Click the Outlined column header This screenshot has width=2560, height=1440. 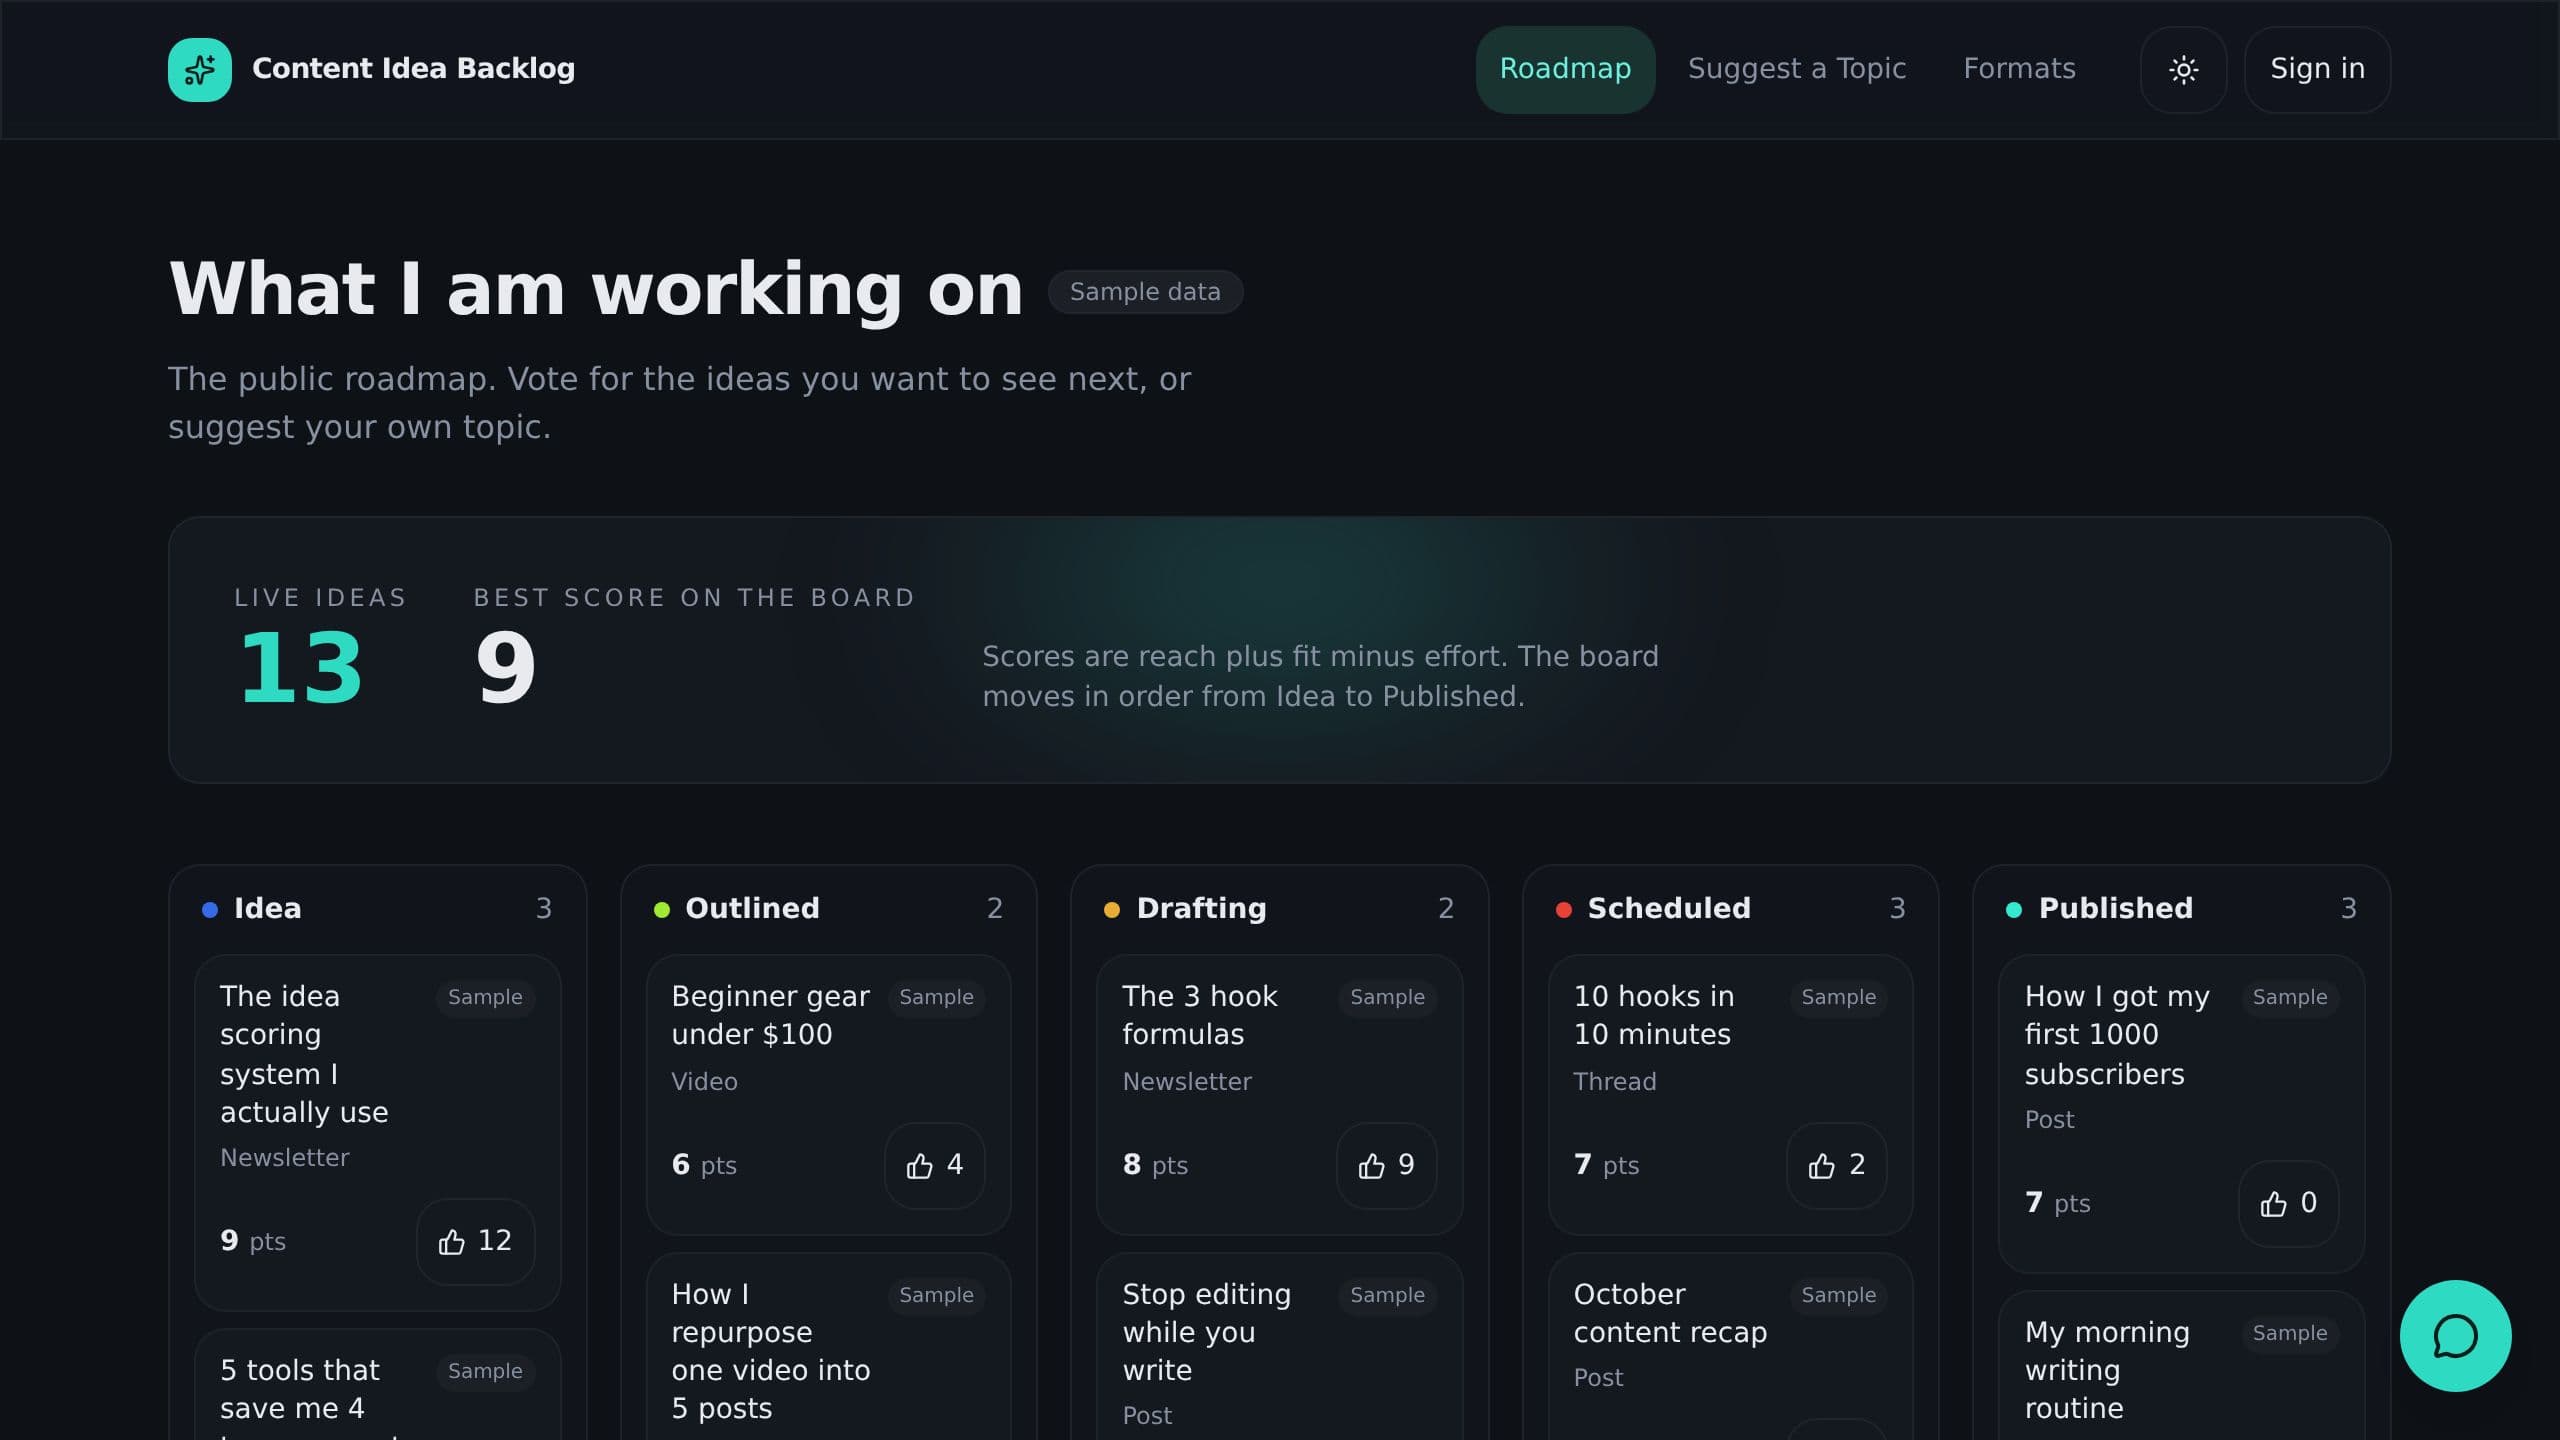pos(828,908)
